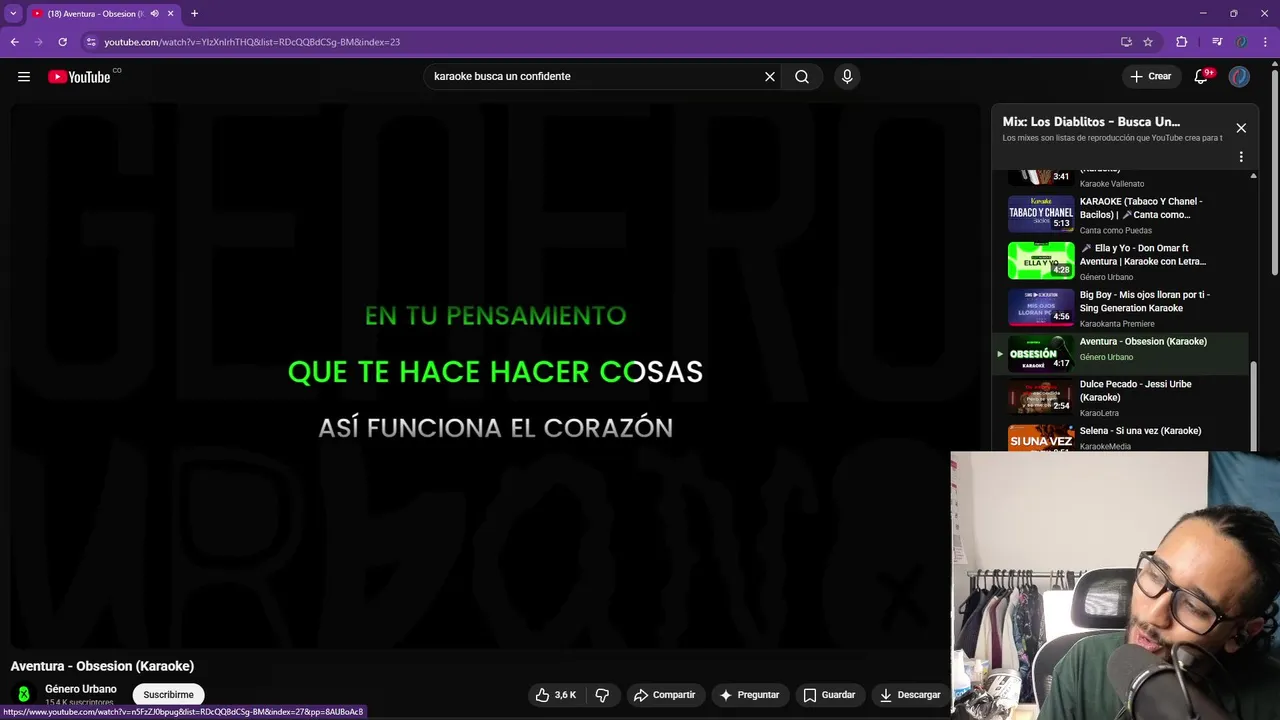The image size is (1280, 720).
Task: Go to YouTube home via logo
Action: [79, 77]
